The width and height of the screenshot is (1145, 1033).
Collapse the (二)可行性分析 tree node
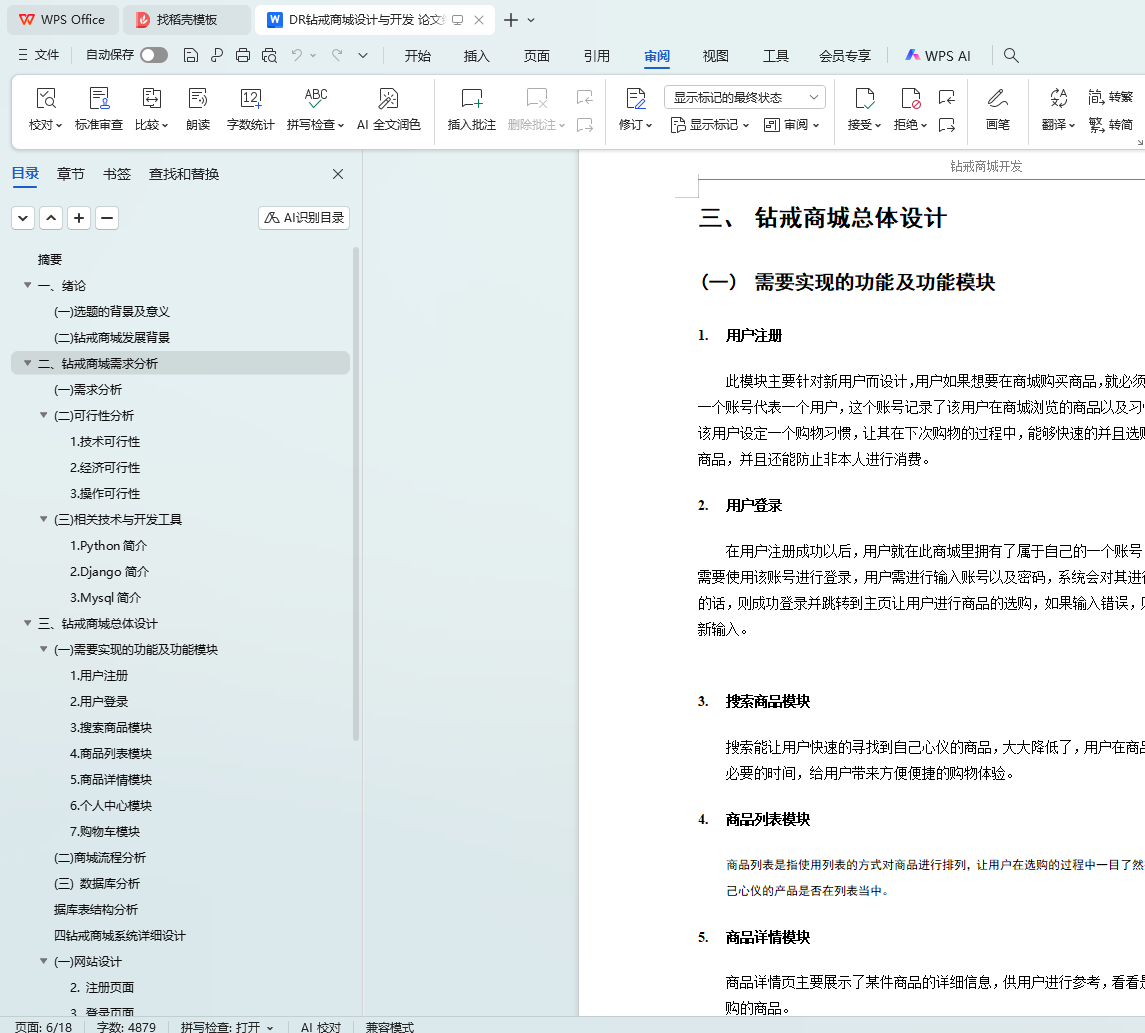click(x=44, y=416)
